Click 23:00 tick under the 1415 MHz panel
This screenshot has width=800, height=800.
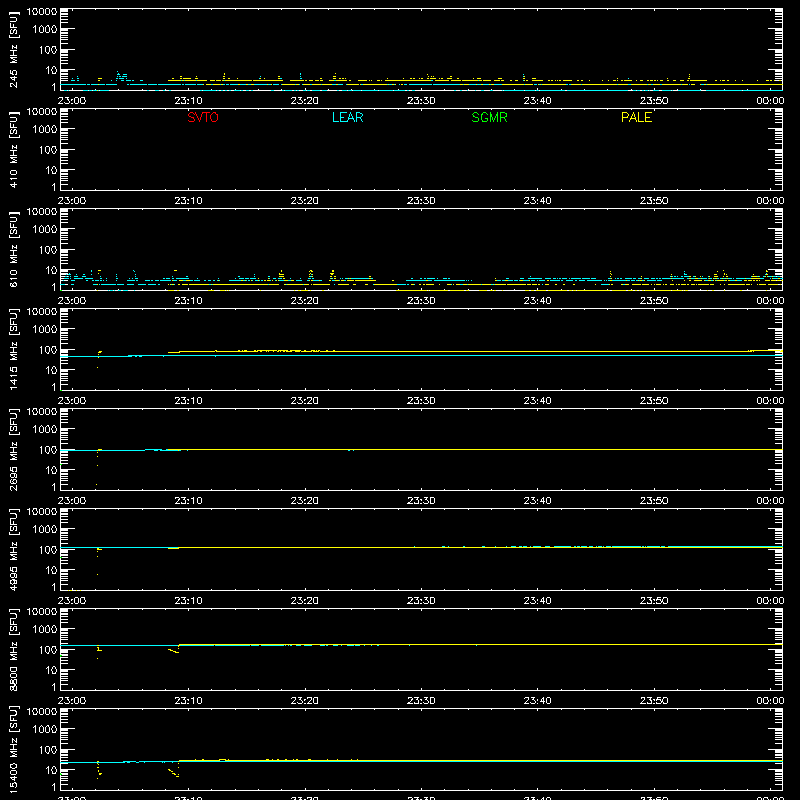pos(72,401)
